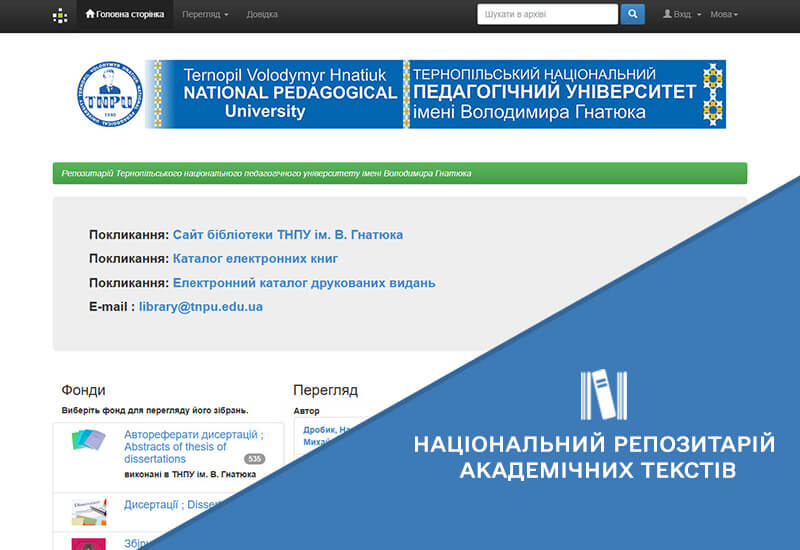Focus the Шукати в архіві search field
Screen dimensions: 800x550
click(x=547, y=14)
